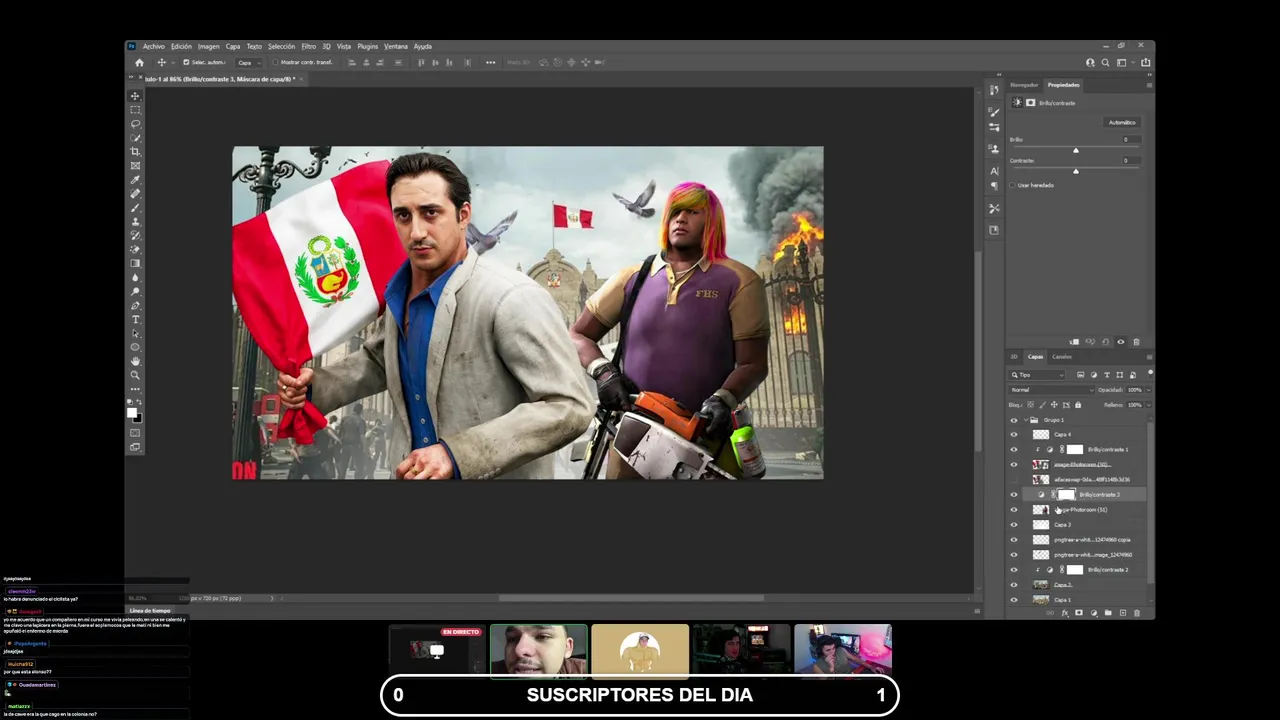Screen dimensions: 1280x720
Task: Hide the Brillo/contraste 1 layer
Action: 1013,450
